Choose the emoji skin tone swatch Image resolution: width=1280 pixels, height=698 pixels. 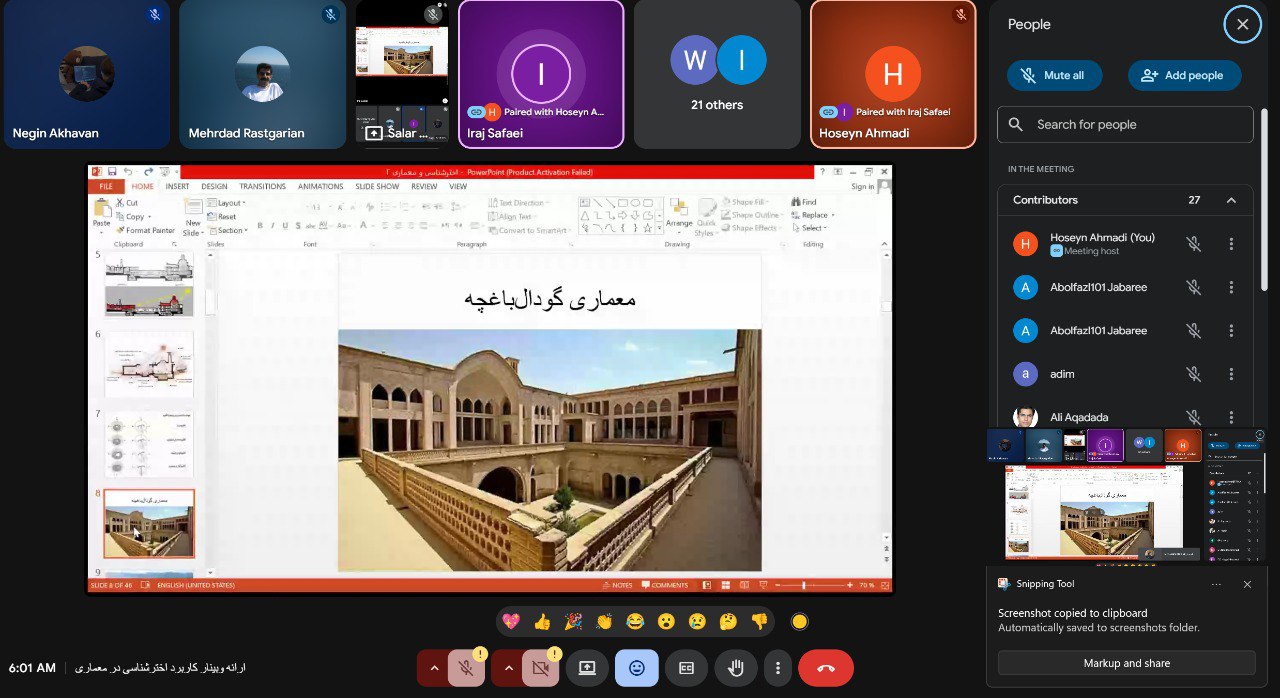(799, 621)
